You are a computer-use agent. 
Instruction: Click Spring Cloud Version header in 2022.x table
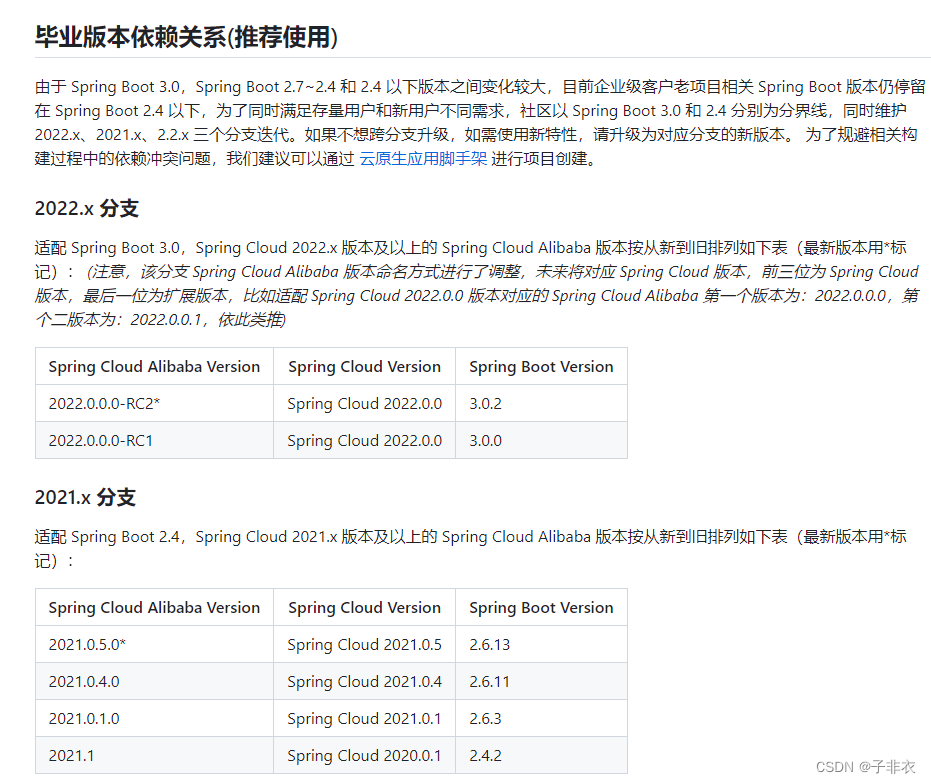365,366
